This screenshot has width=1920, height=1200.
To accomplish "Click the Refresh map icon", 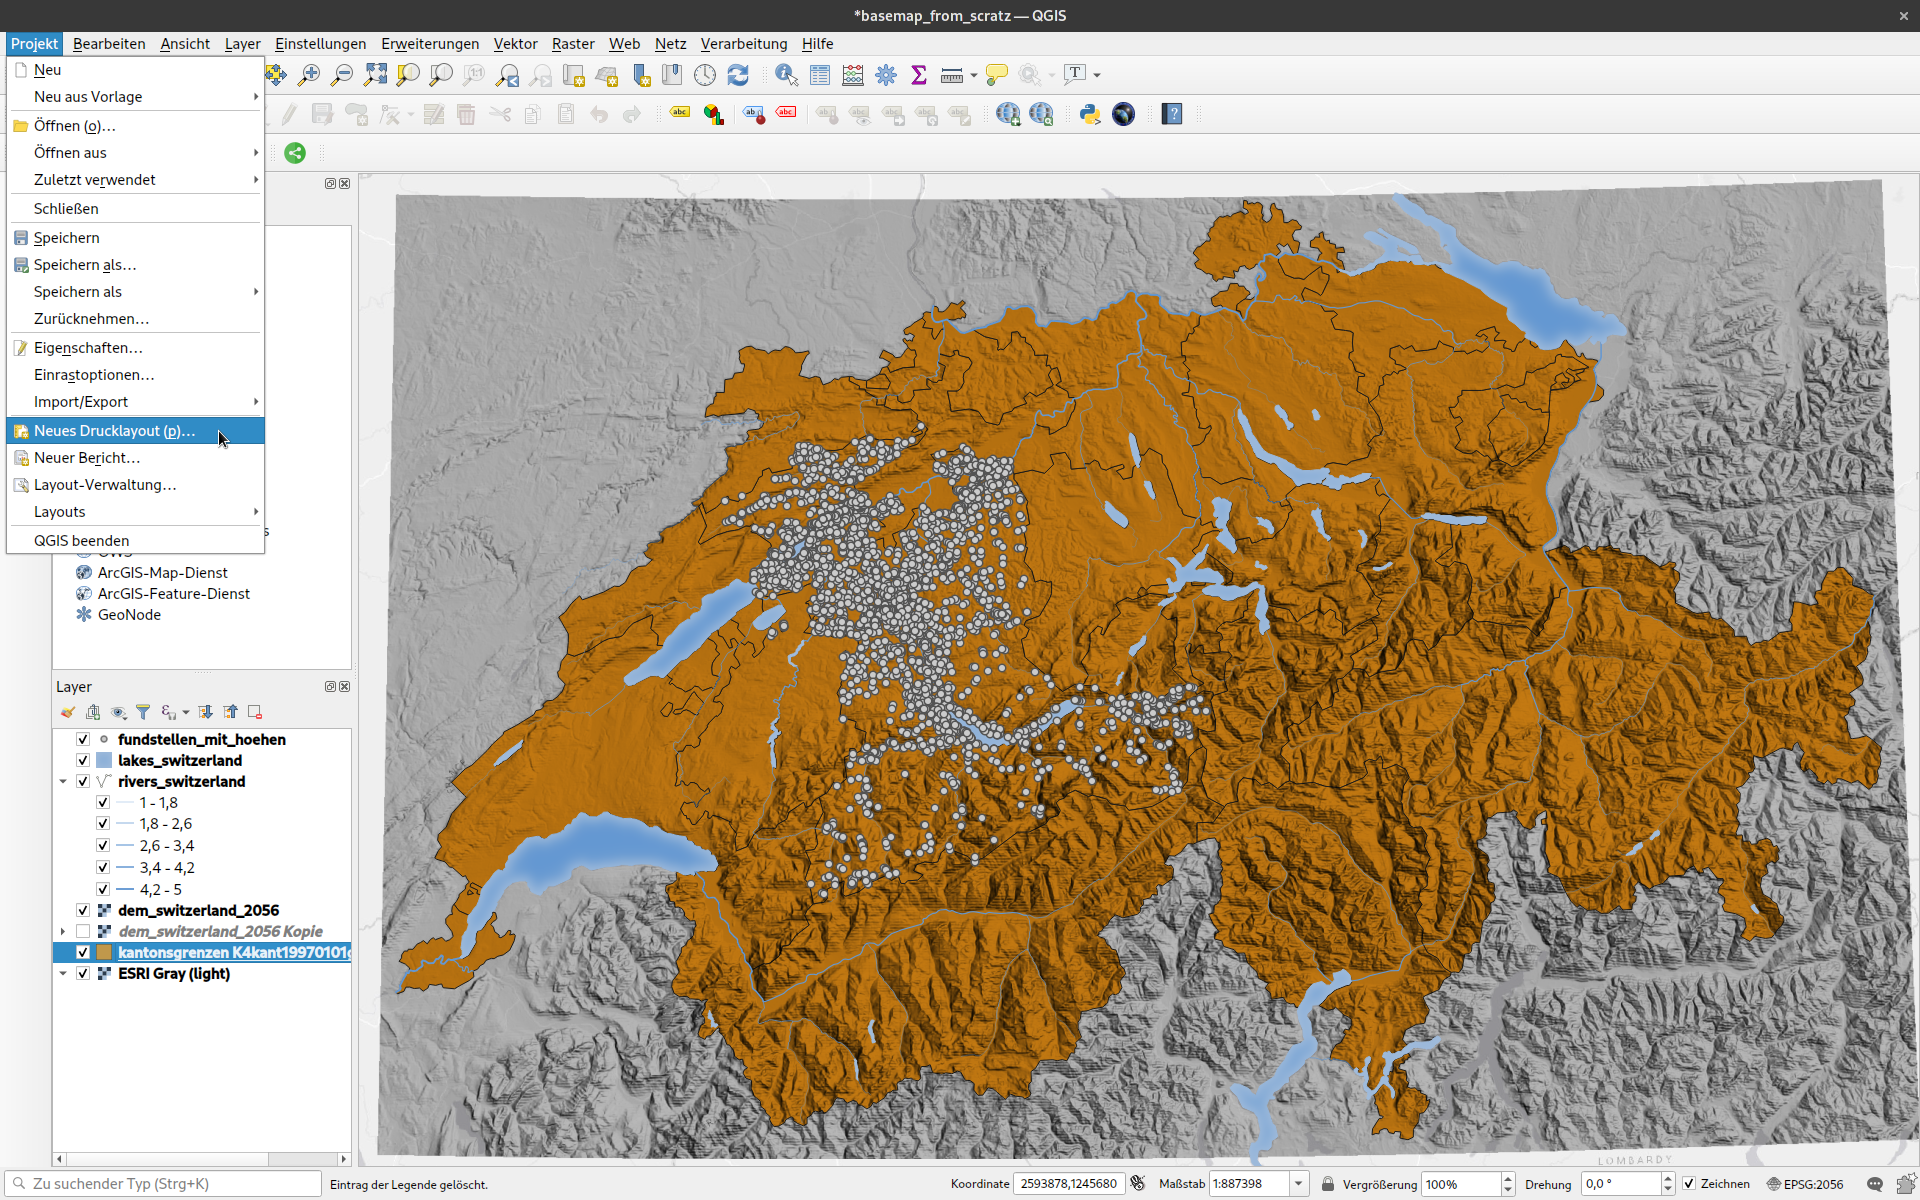I will coord(738,75).
